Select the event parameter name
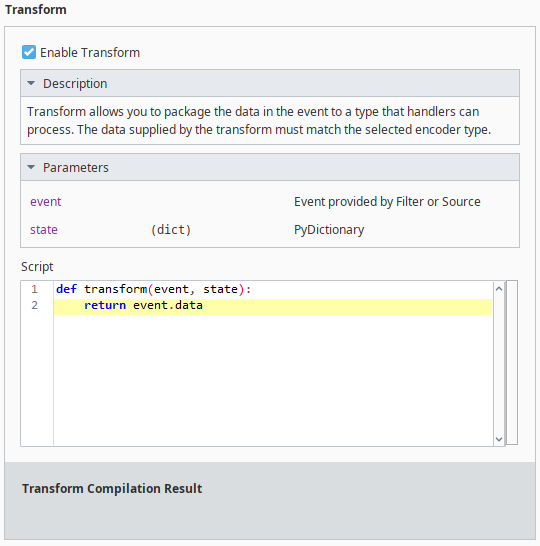 click(46, 202)
